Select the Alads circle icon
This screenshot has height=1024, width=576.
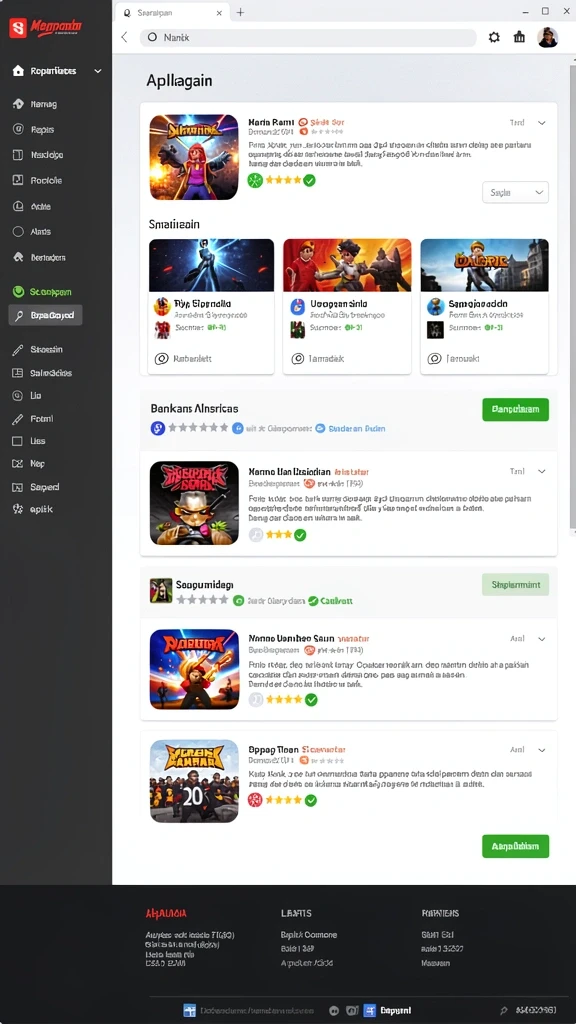tap(18, 231)
